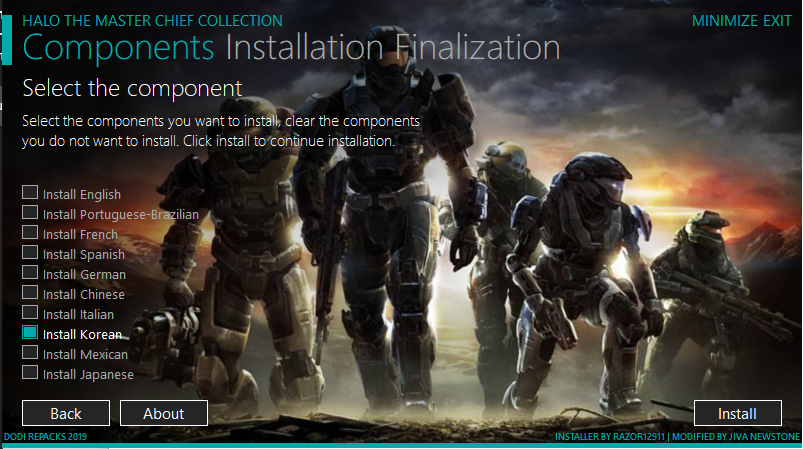
Task: Start installation with the Install button
Action: tap(737, 413)
